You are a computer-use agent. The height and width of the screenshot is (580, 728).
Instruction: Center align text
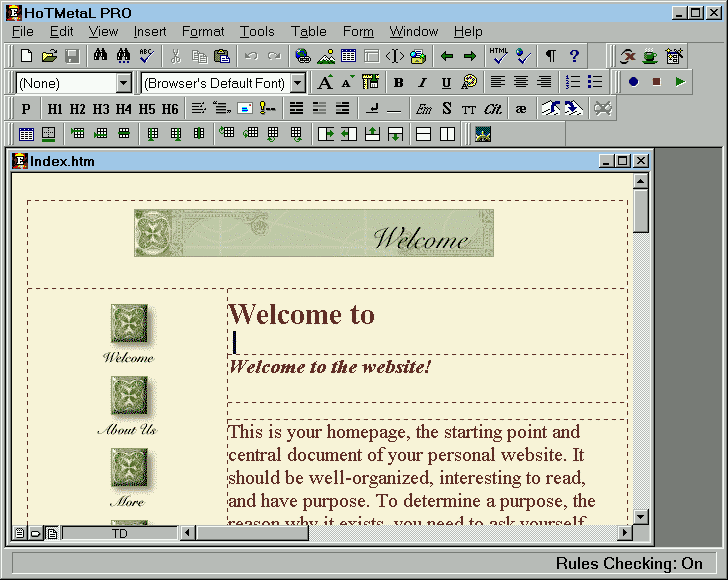click(521, 83)
